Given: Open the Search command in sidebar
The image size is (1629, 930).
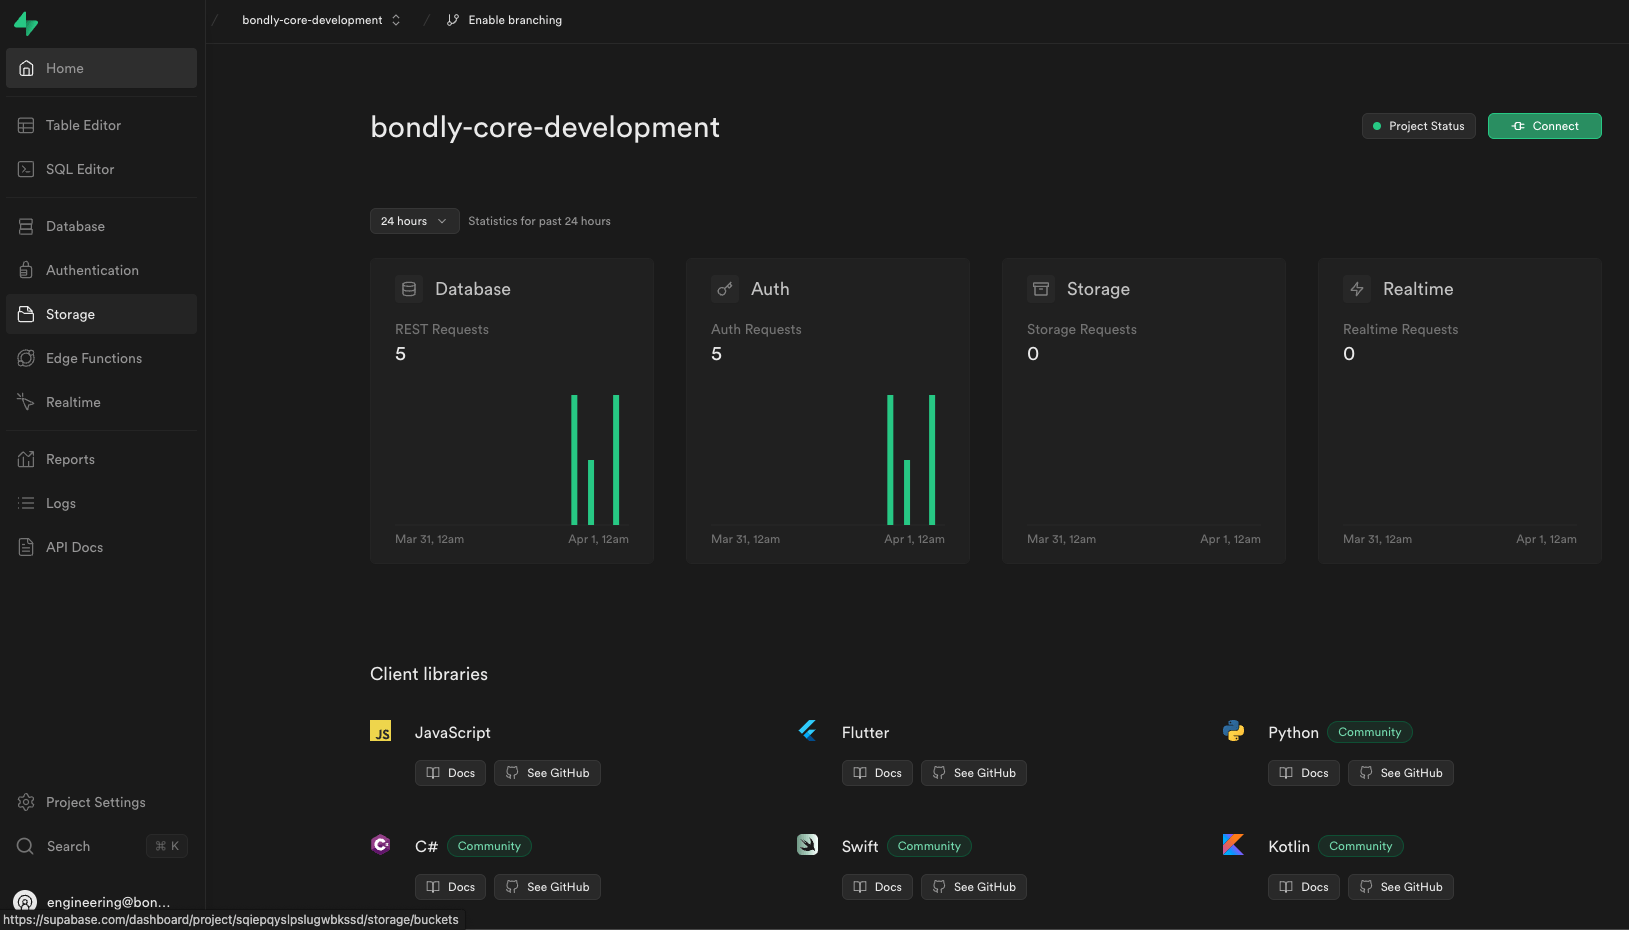Looking at the screenshot, I should 101,846.
